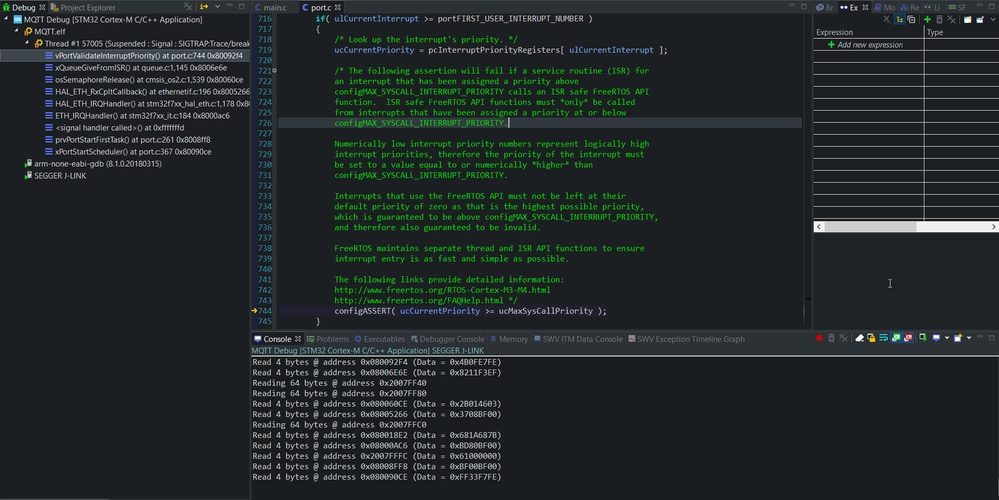The height and width of the screenshot is (500, 999).
Task: Collapse Thread #1 57005 node
Action: 27,43
